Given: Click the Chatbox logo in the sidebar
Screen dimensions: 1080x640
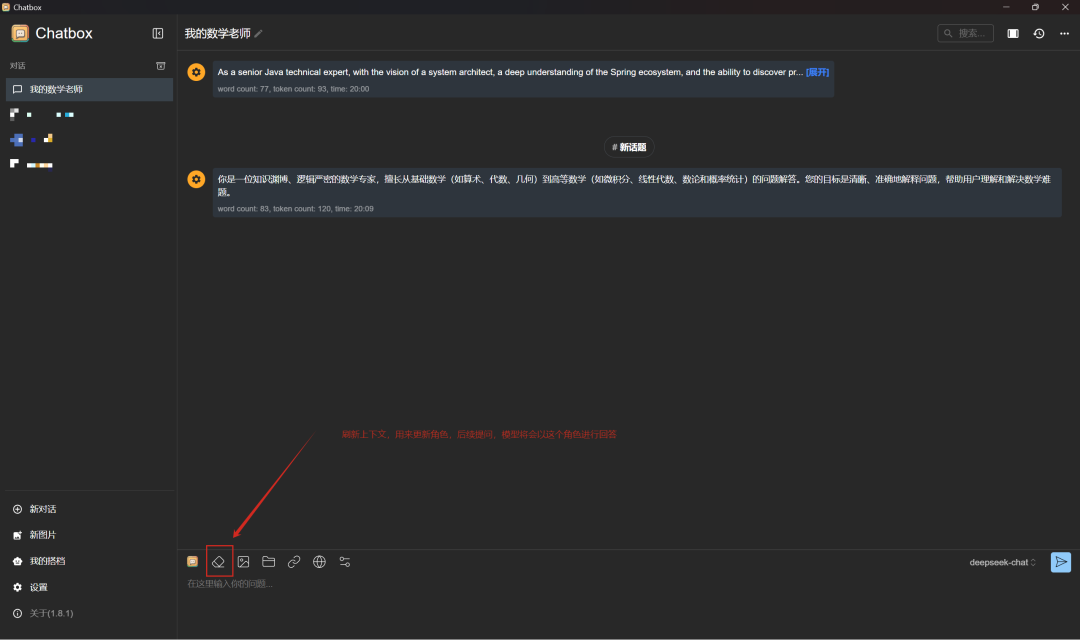Looking at the screenshot, I should (x=20, y=33).
